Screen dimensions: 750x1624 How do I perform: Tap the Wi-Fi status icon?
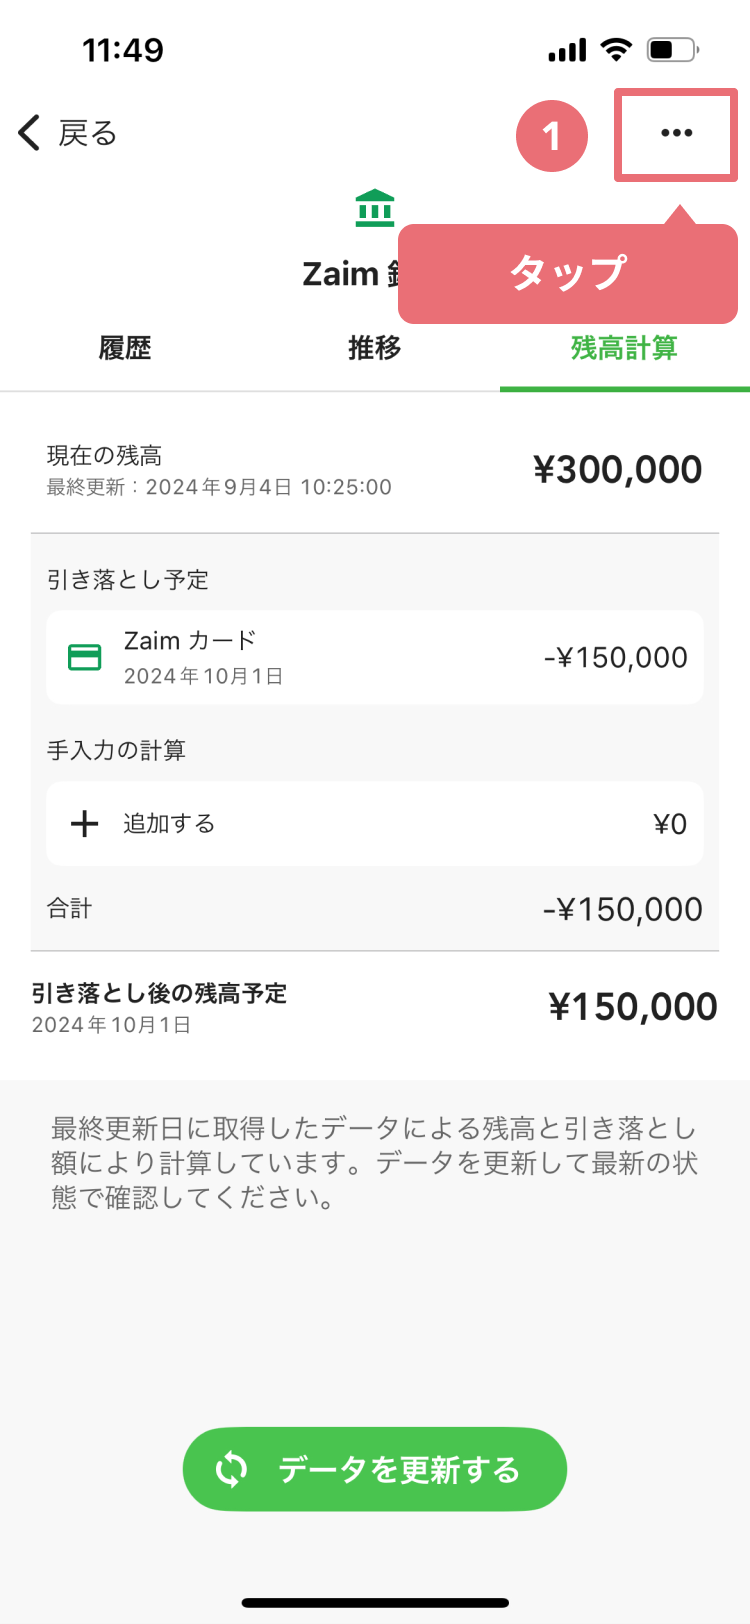coord(616,49)
